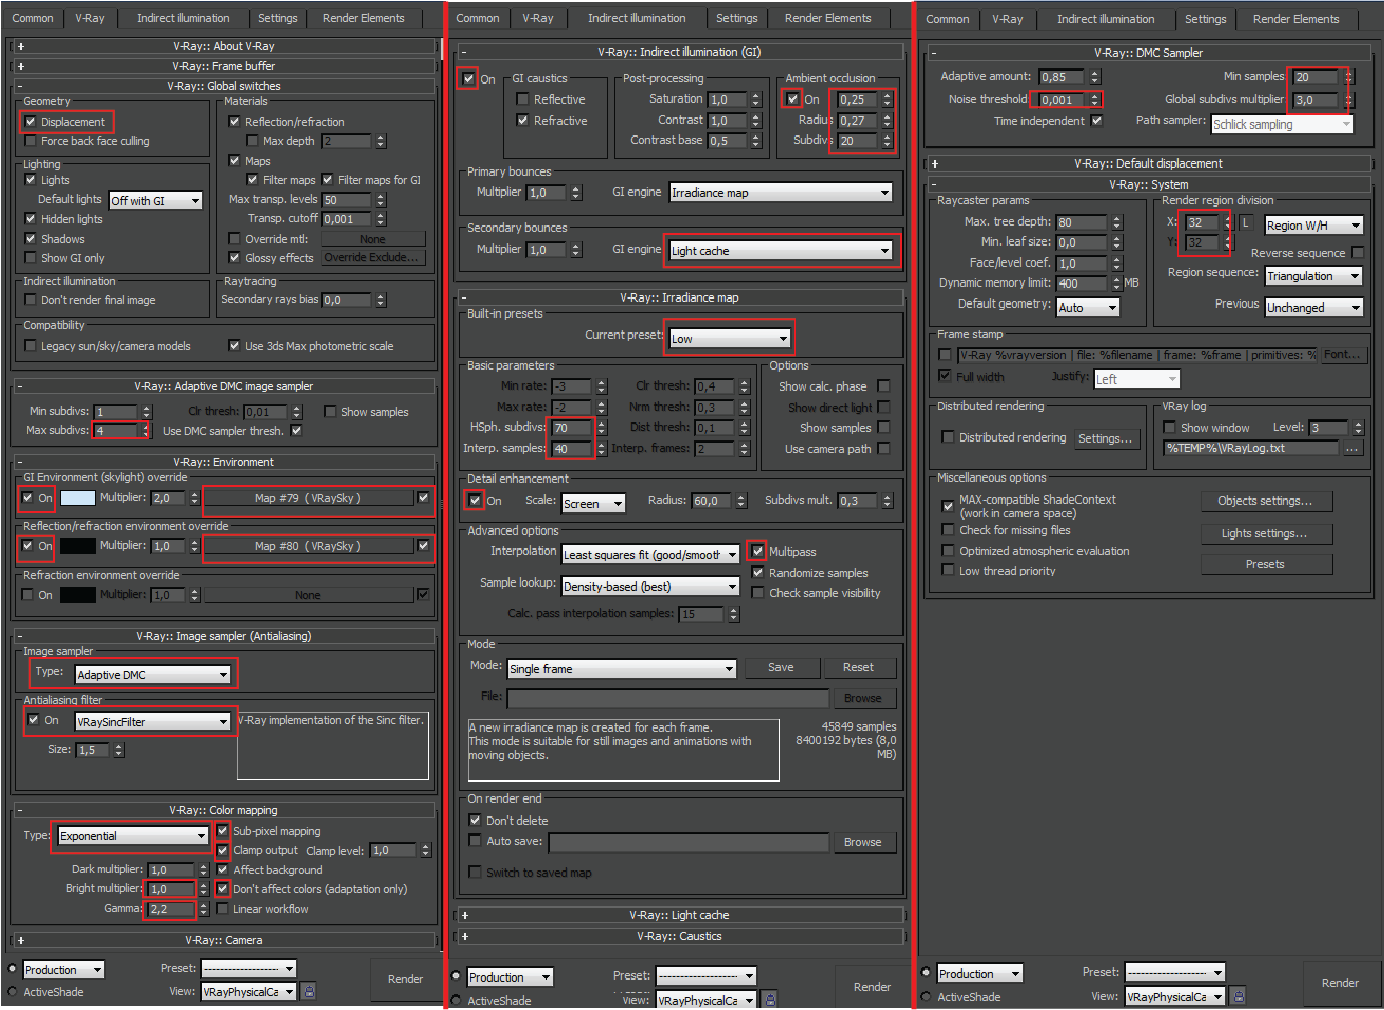Image resolution: width=1384 pixels, height=1010 pixels.
Task: Click the lock view icon in right panel
Action: [1238, 996]
